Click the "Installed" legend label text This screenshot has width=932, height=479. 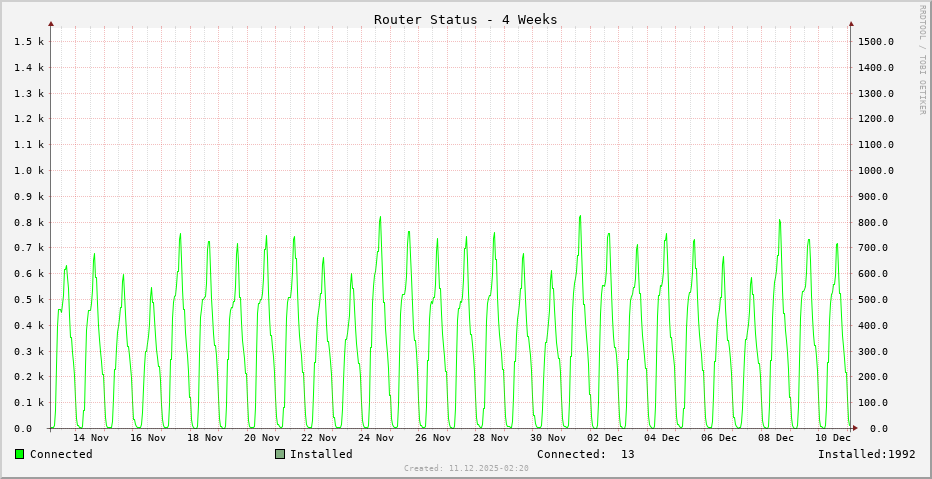click(321, 454)
